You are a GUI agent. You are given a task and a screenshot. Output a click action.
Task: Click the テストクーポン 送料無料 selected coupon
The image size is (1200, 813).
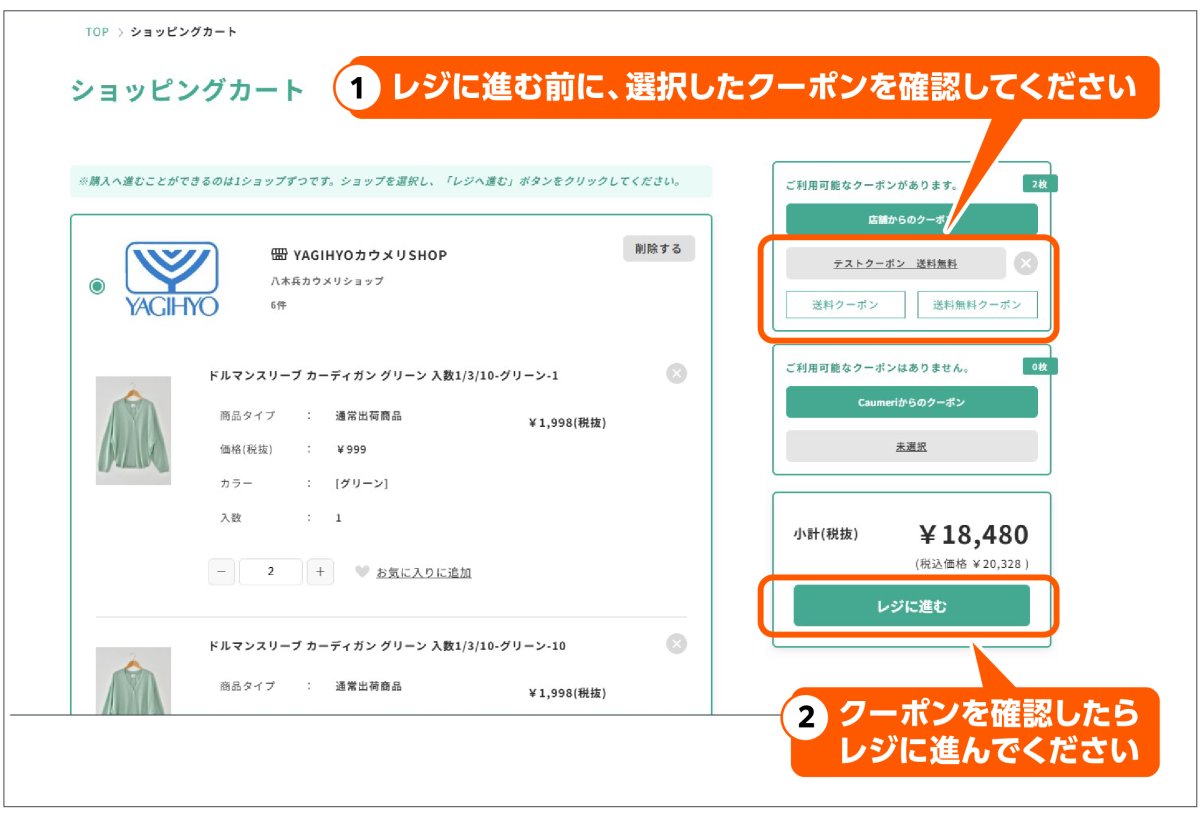(895, 263)
